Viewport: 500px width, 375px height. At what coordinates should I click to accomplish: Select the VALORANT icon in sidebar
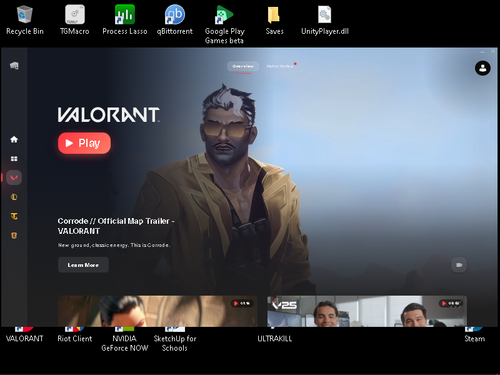tap(14, 178)
